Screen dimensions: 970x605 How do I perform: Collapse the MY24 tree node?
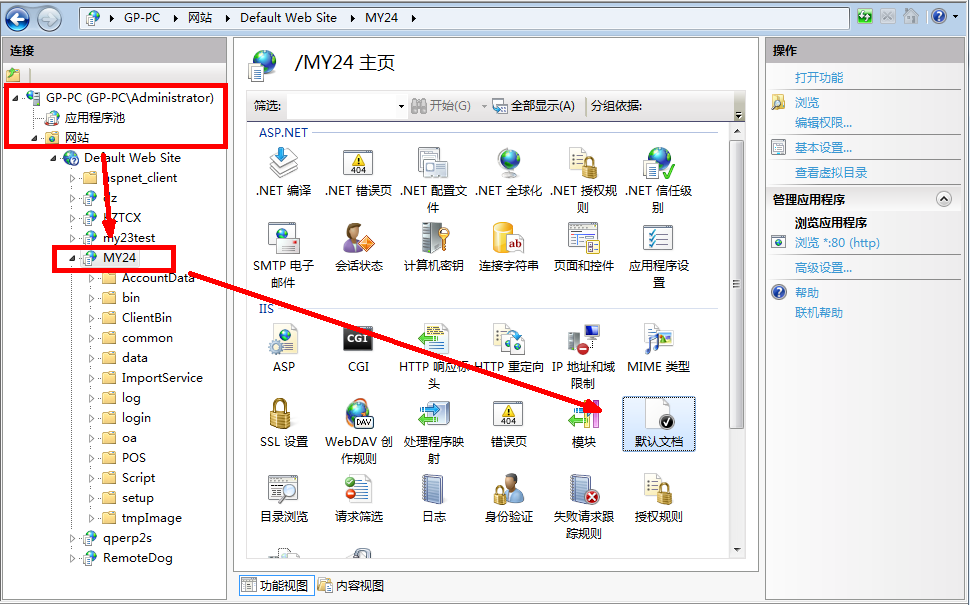[72, 258]
